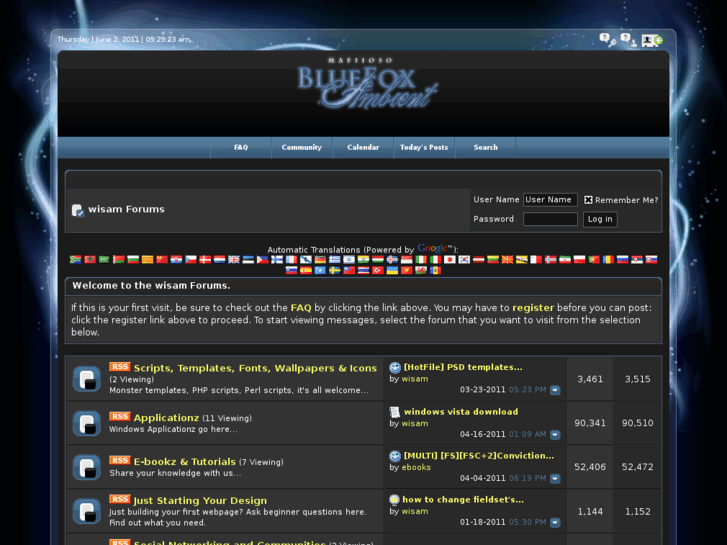
Task: Select the China flag translation
Action: (162, 259)
